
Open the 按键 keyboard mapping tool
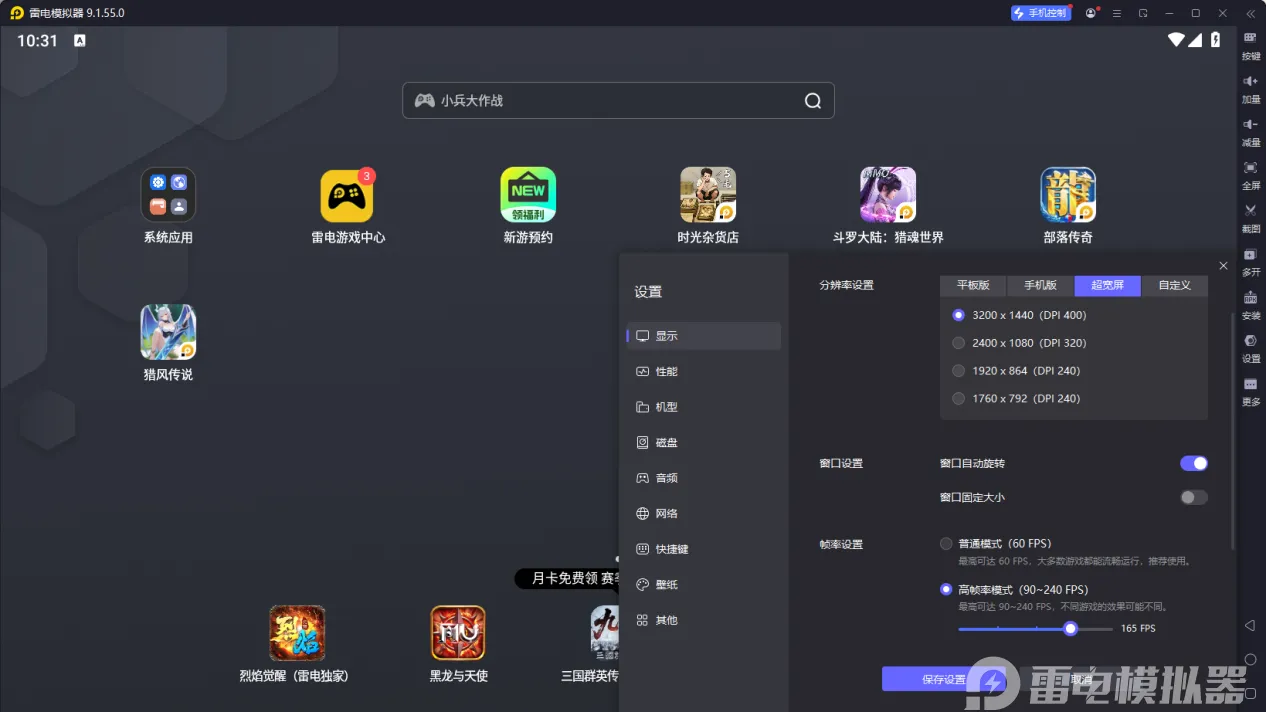[1250, 44]
